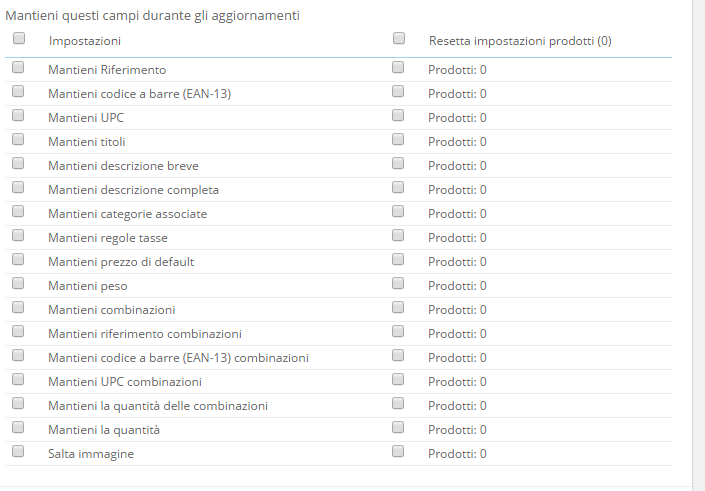The height and width of the screenshot is (491, 705).
Task: Tick 'Mantieni UPC combinazioni' checkbox
Action: (18, 380)
